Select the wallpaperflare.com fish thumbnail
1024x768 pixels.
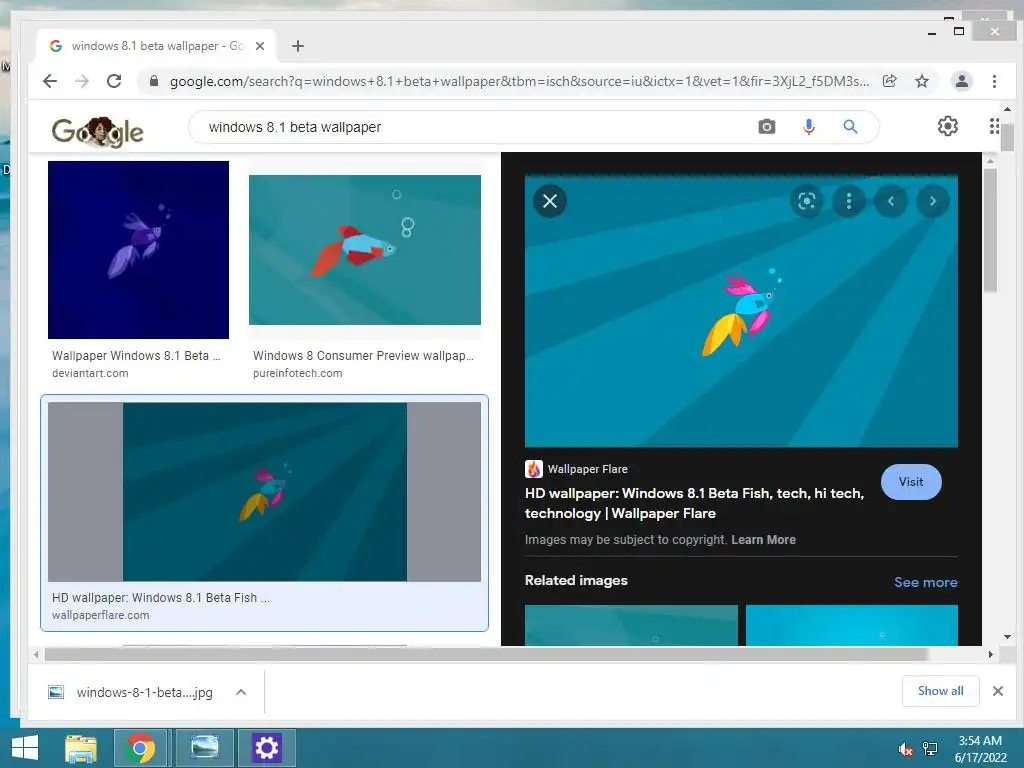[x=264, y=492]
